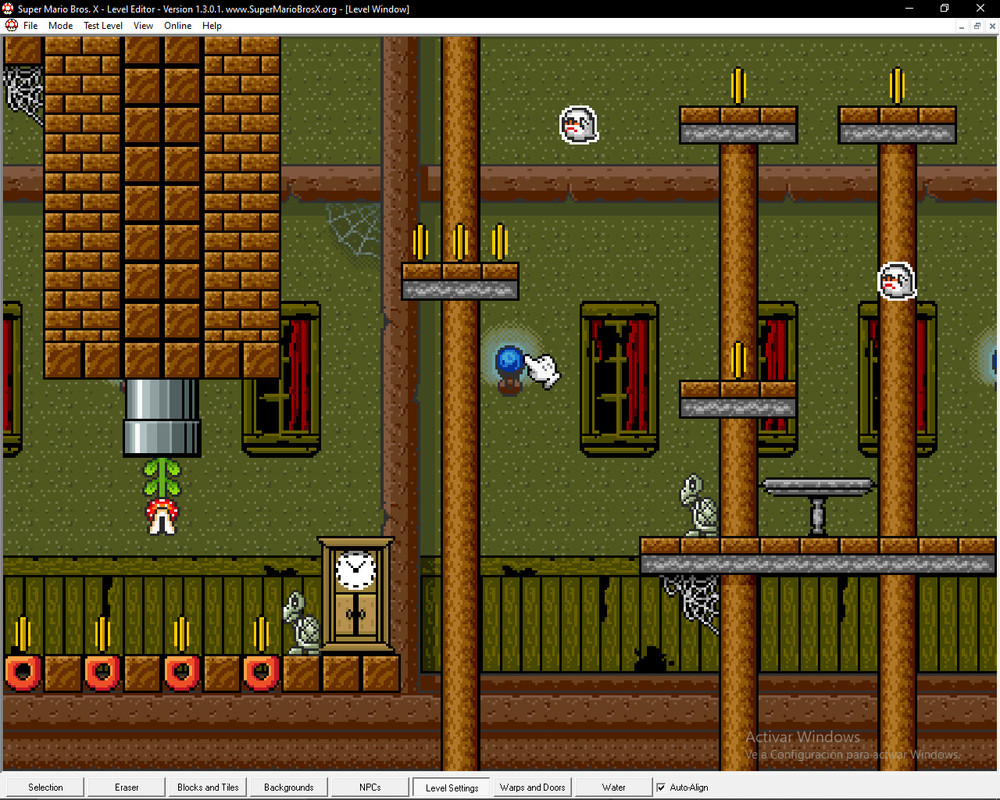The width and height of the screenshot is (1000, 800).
Task: Select the fourth red donut block from the left
Action: point(261,673)
